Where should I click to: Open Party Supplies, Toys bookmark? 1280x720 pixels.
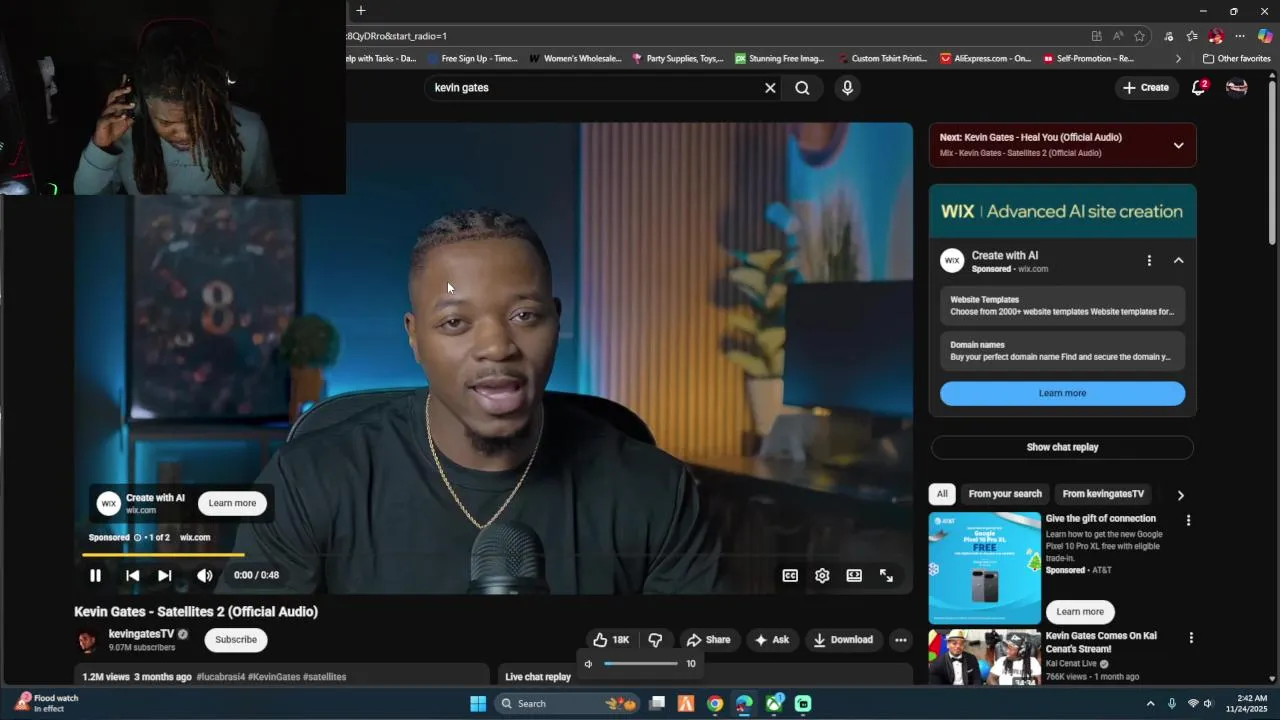677,59
